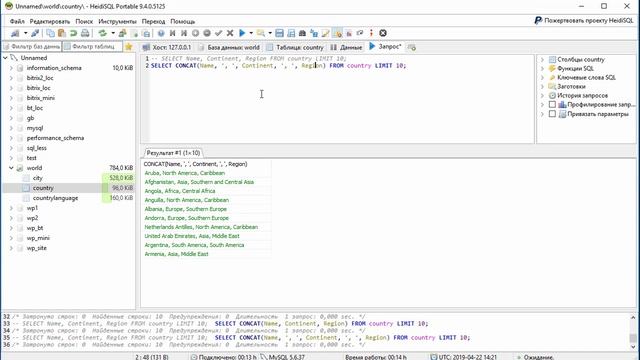640x360 pixels.
Task: Collapse the world database node
Action: point(11,168)
